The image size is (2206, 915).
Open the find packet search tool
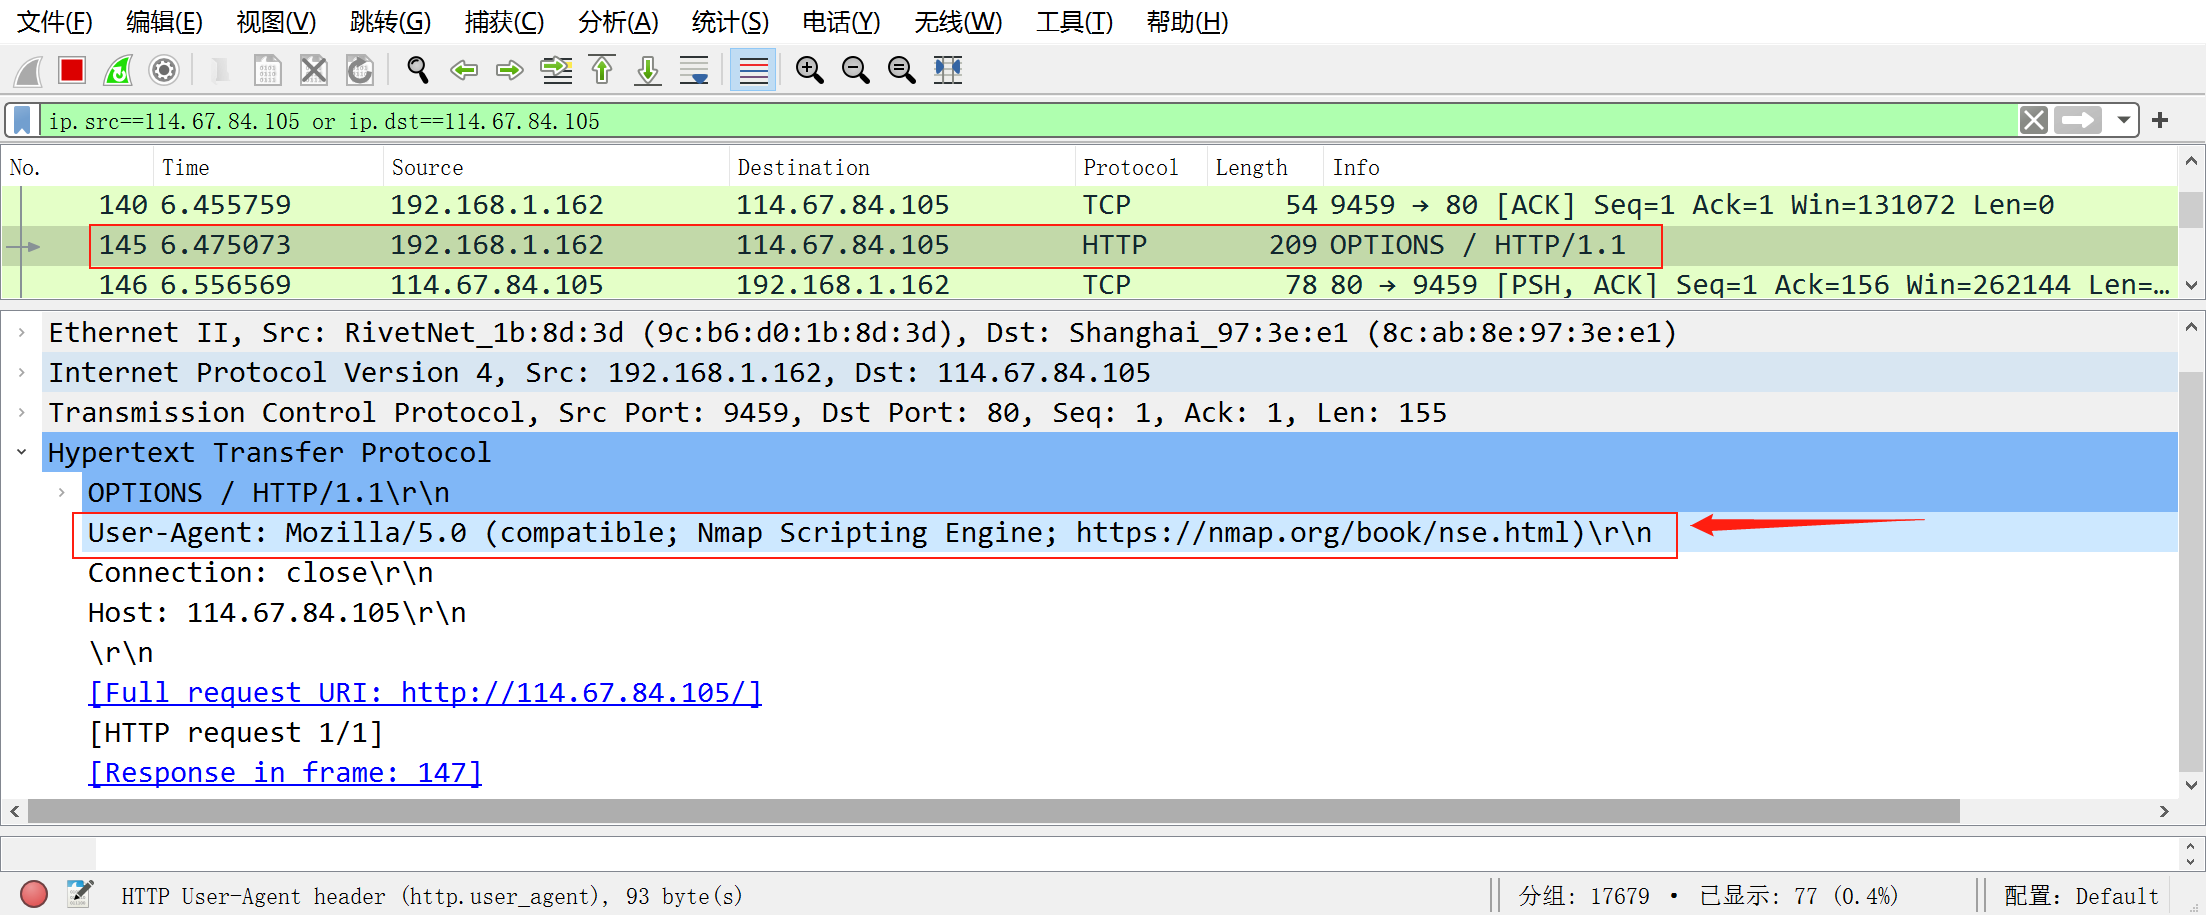pos(417,70)
